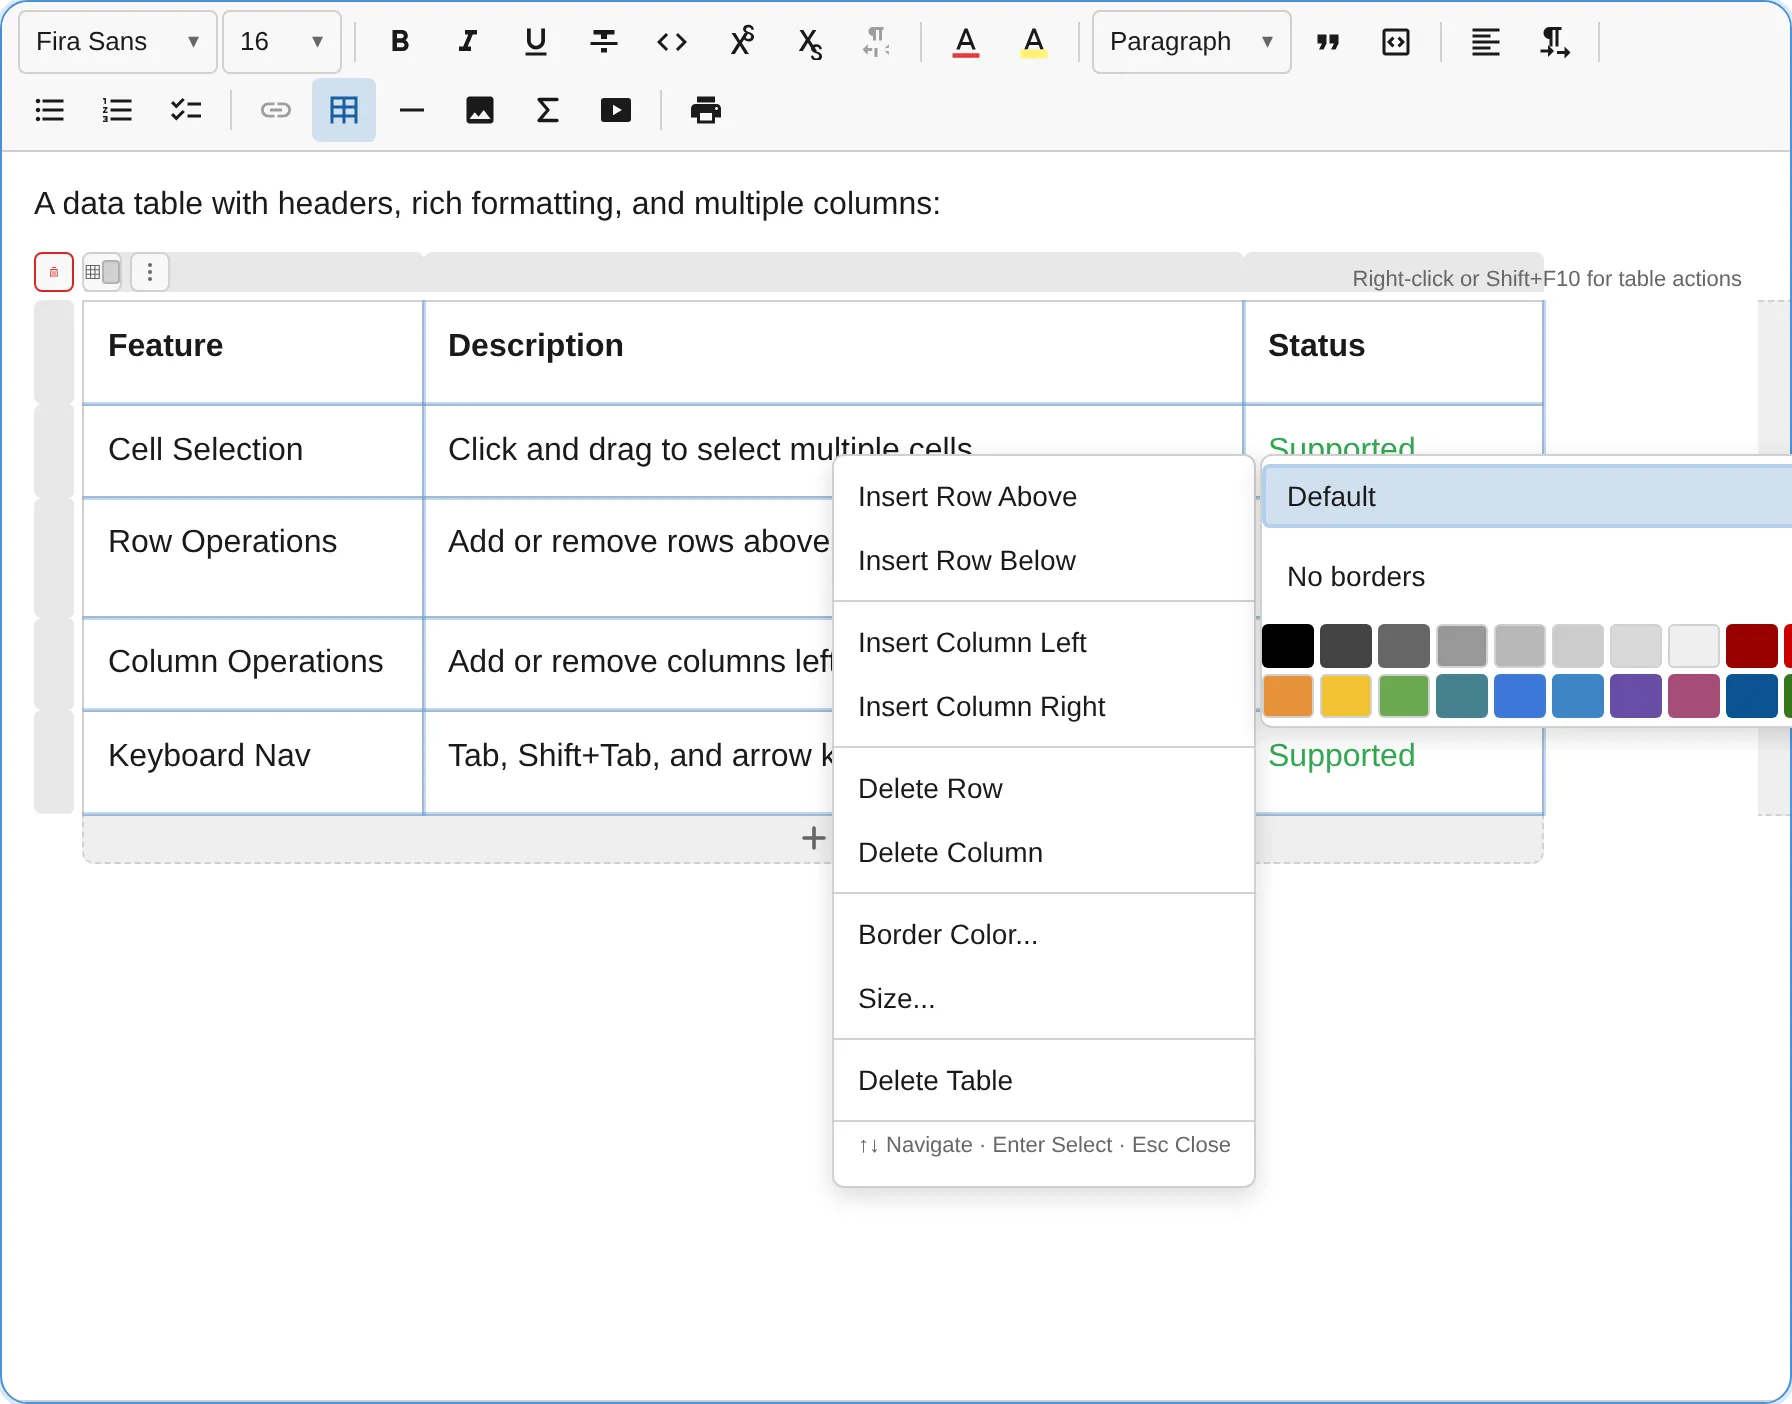Open the font size 16 dropdown
1792x1404 pixels.
282,42
